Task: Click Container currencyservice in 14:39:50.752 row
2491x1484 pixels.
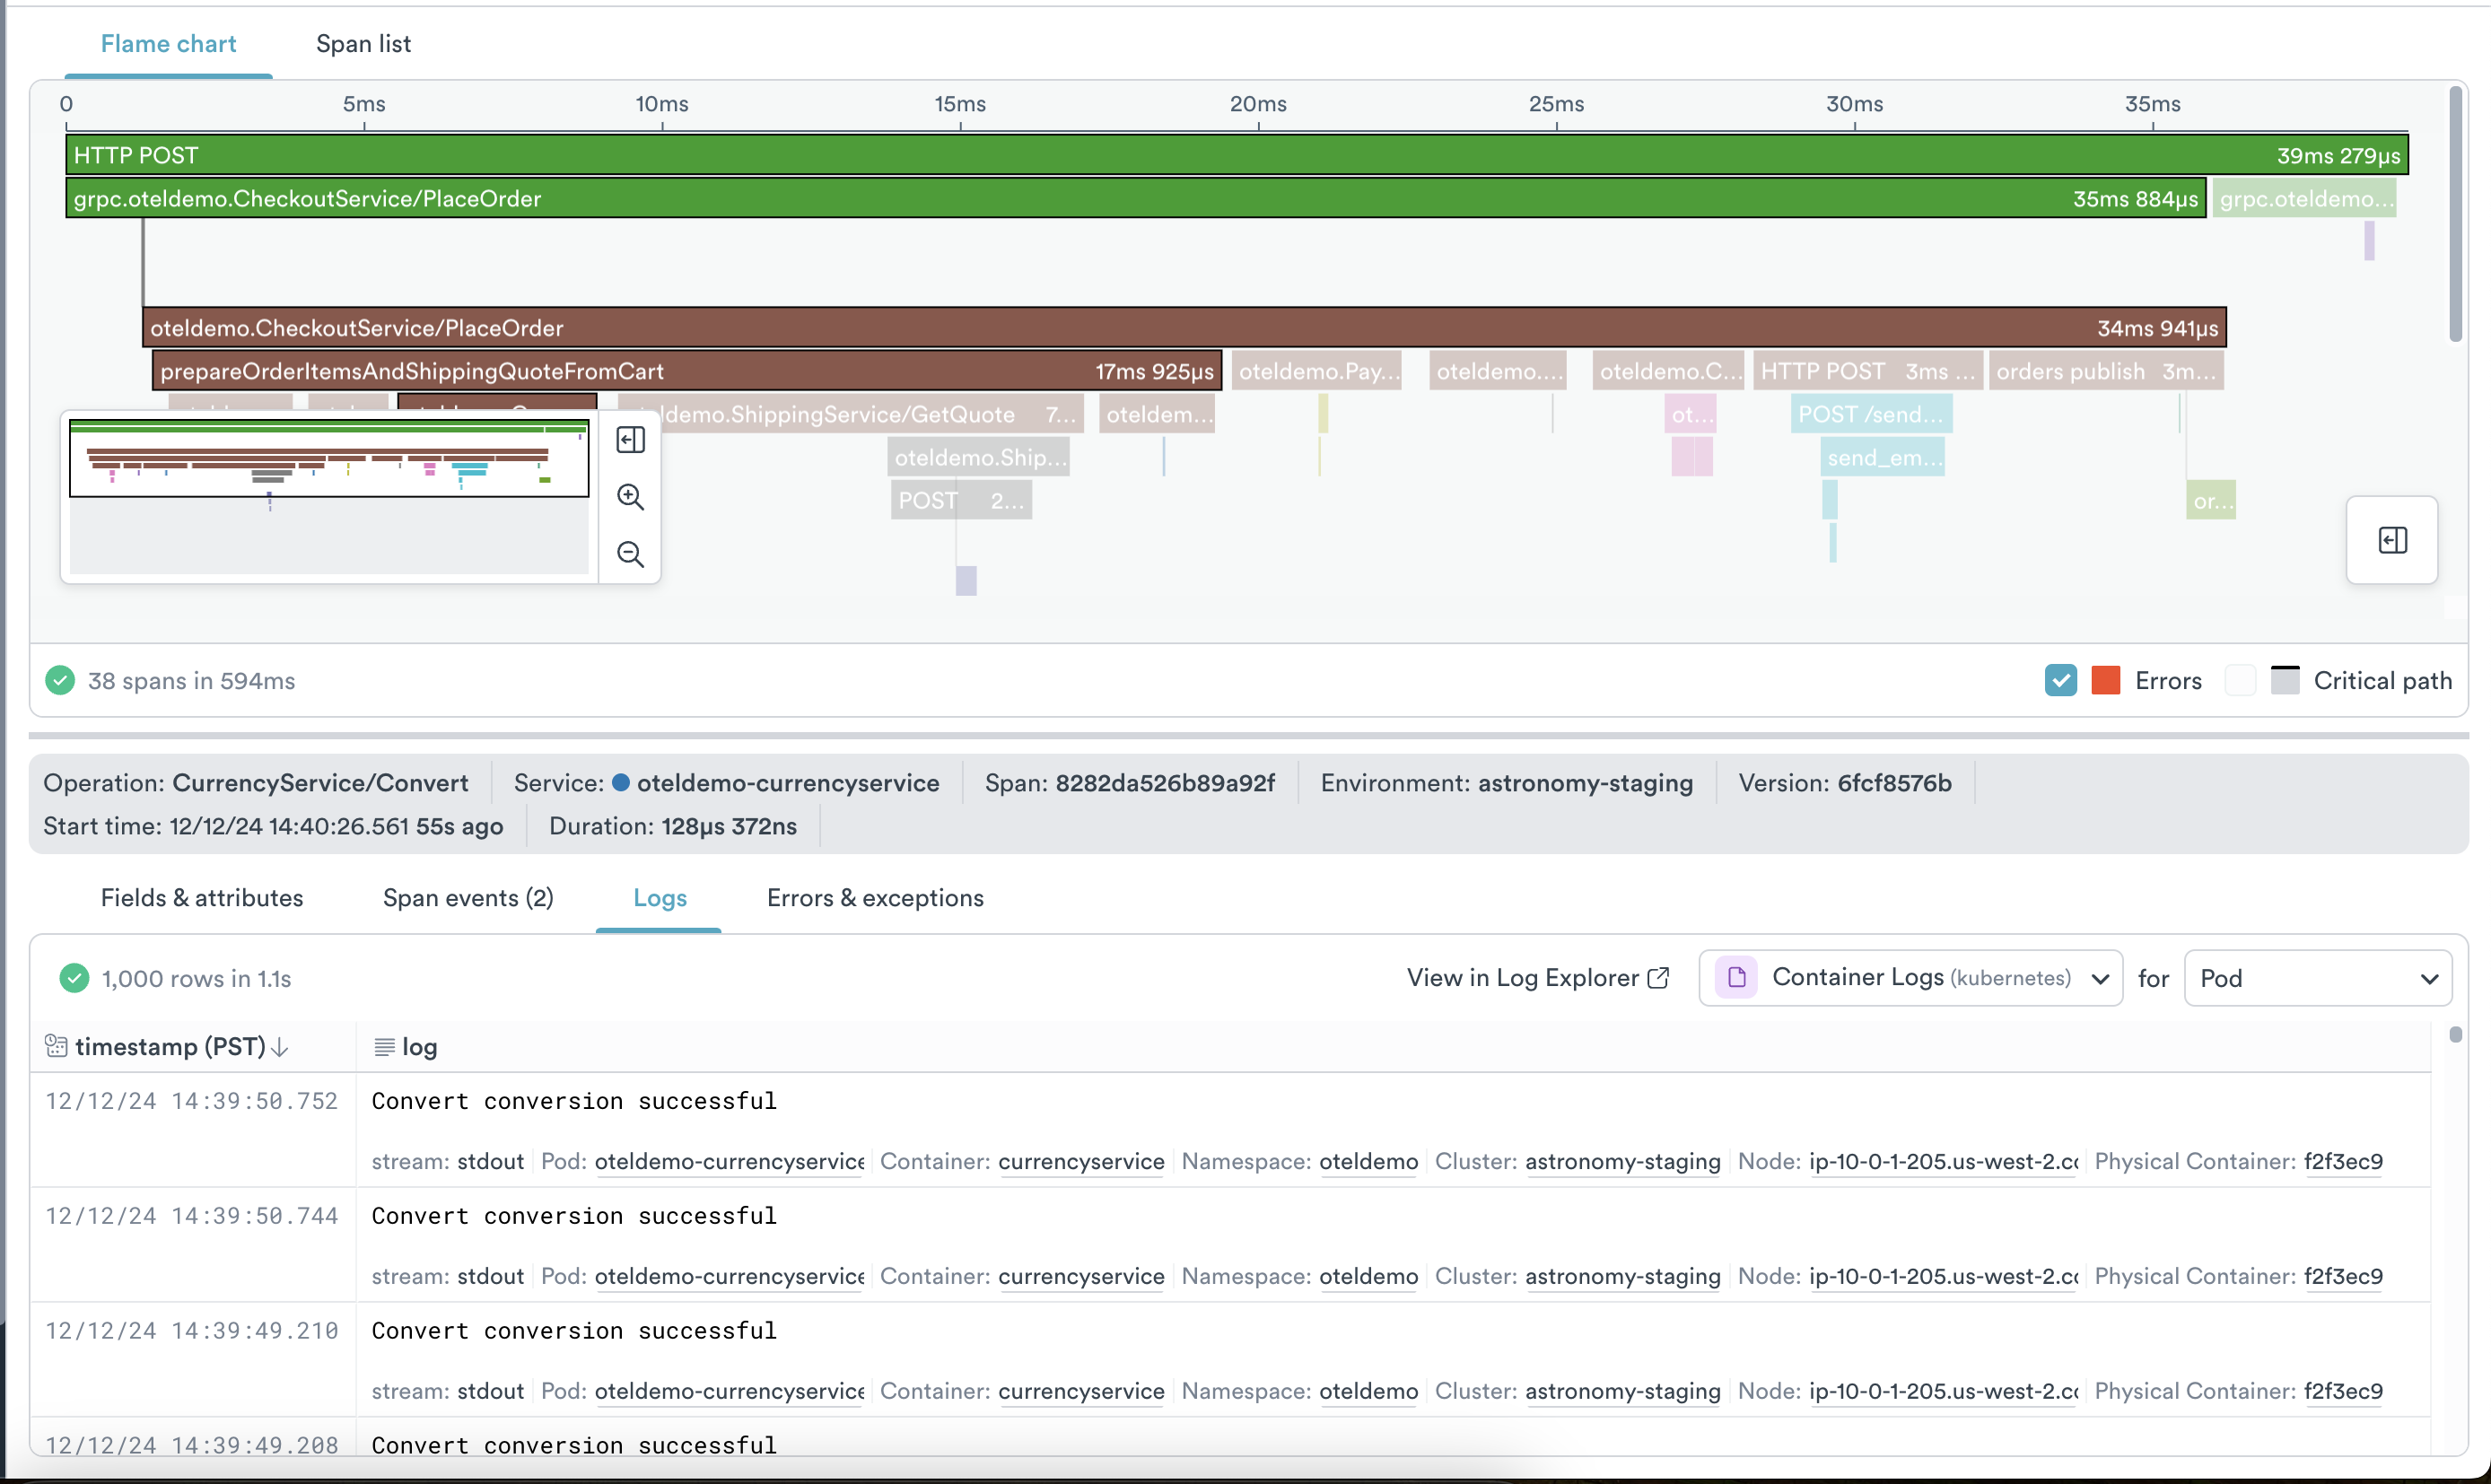Action: (1081, 1161)
